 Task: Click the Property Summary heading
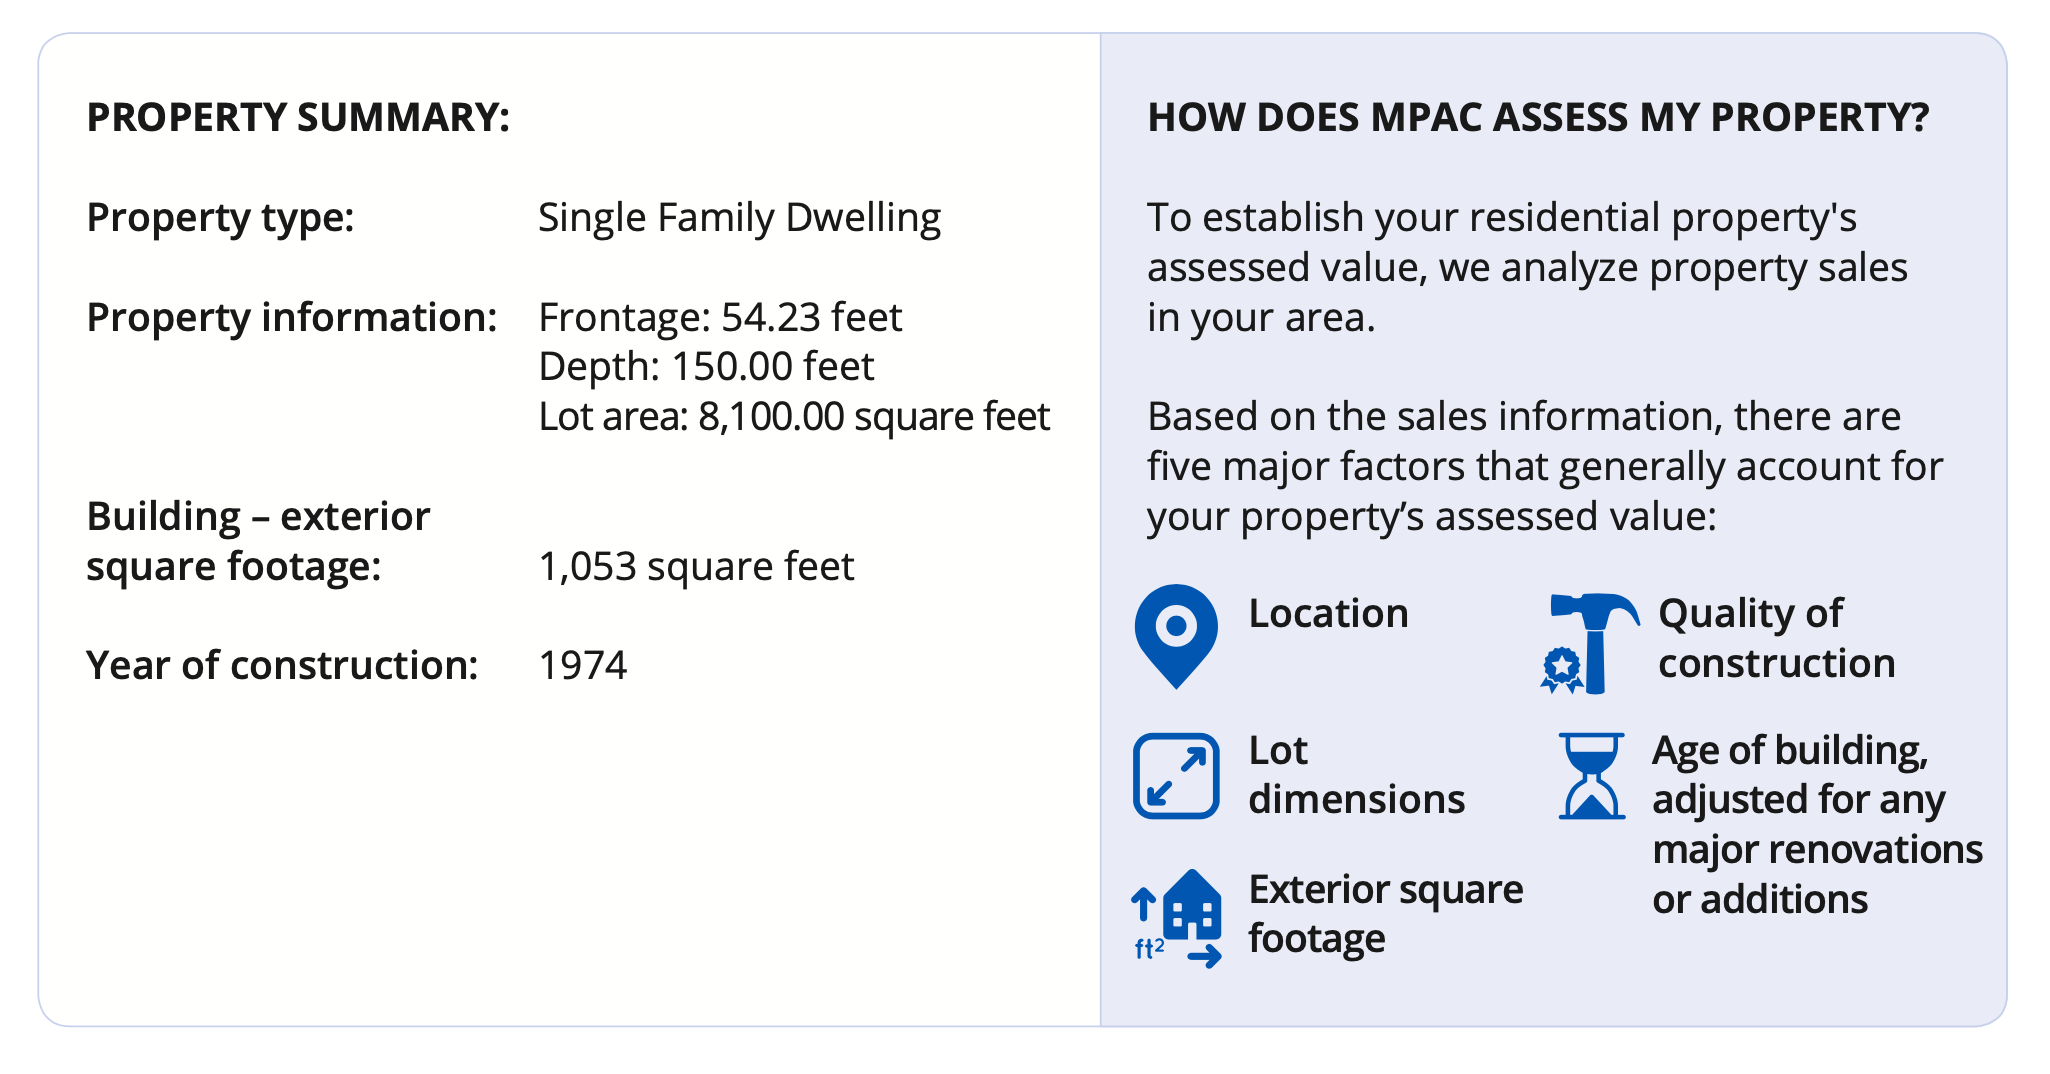[x=298, y=117]
